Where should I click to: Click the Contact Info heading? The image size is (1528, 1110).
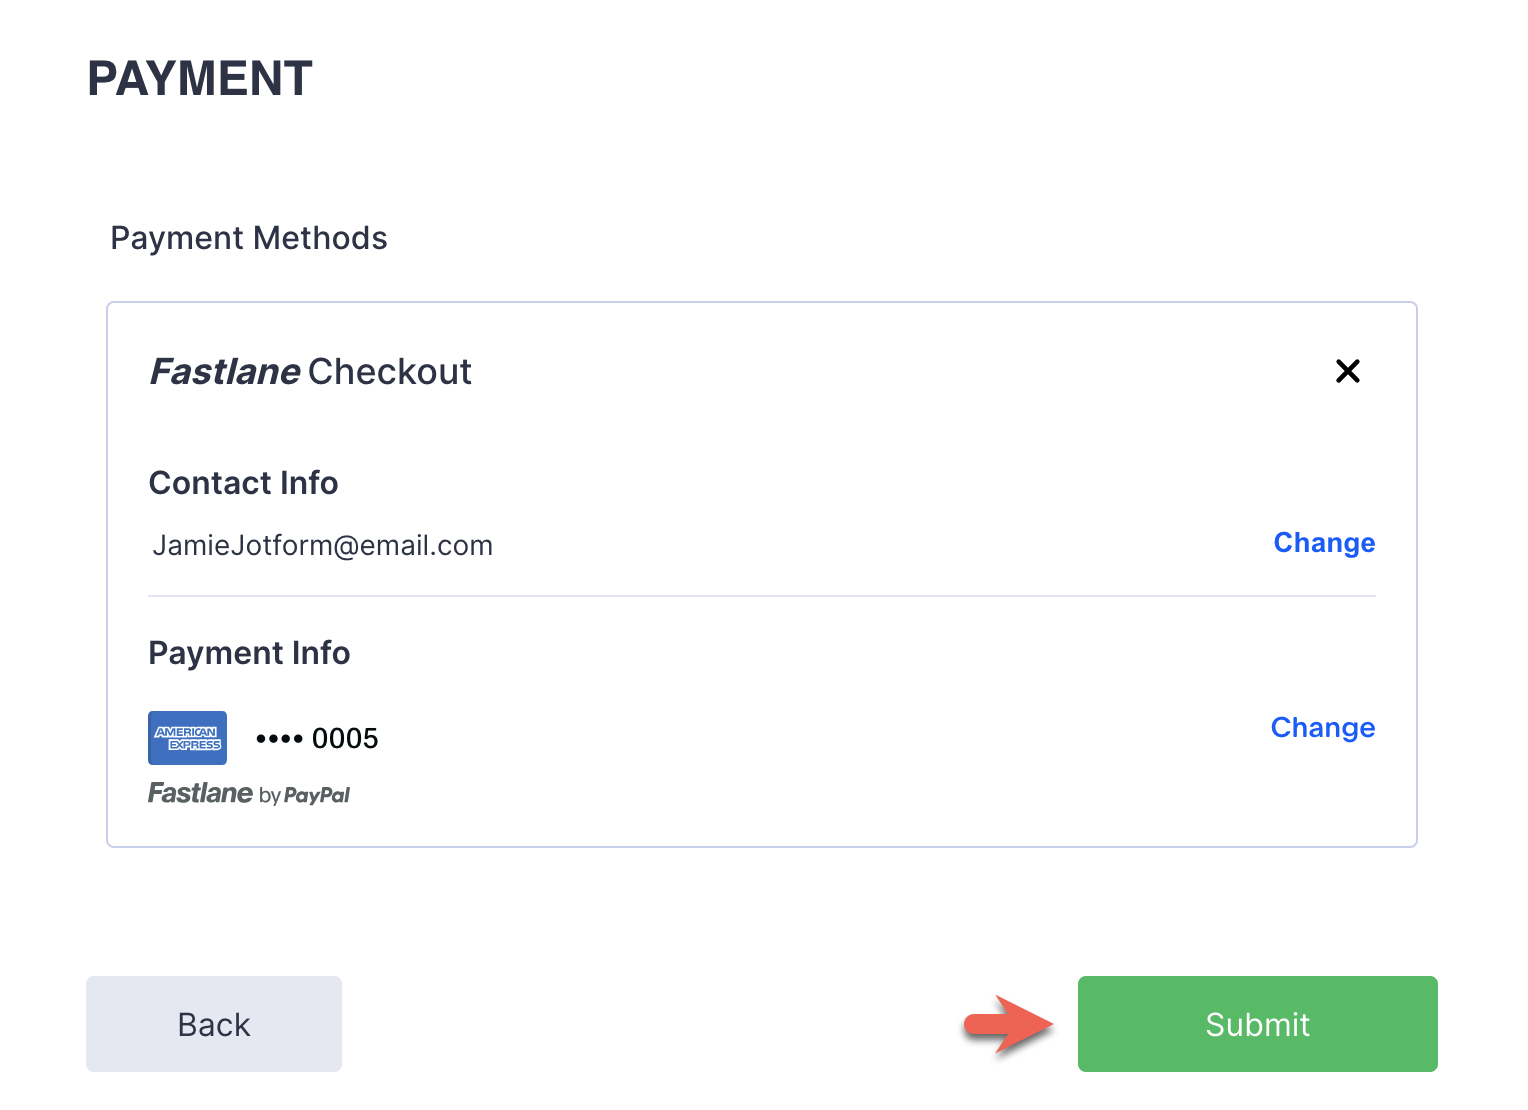pyautogui.click(x=243, y=483)
